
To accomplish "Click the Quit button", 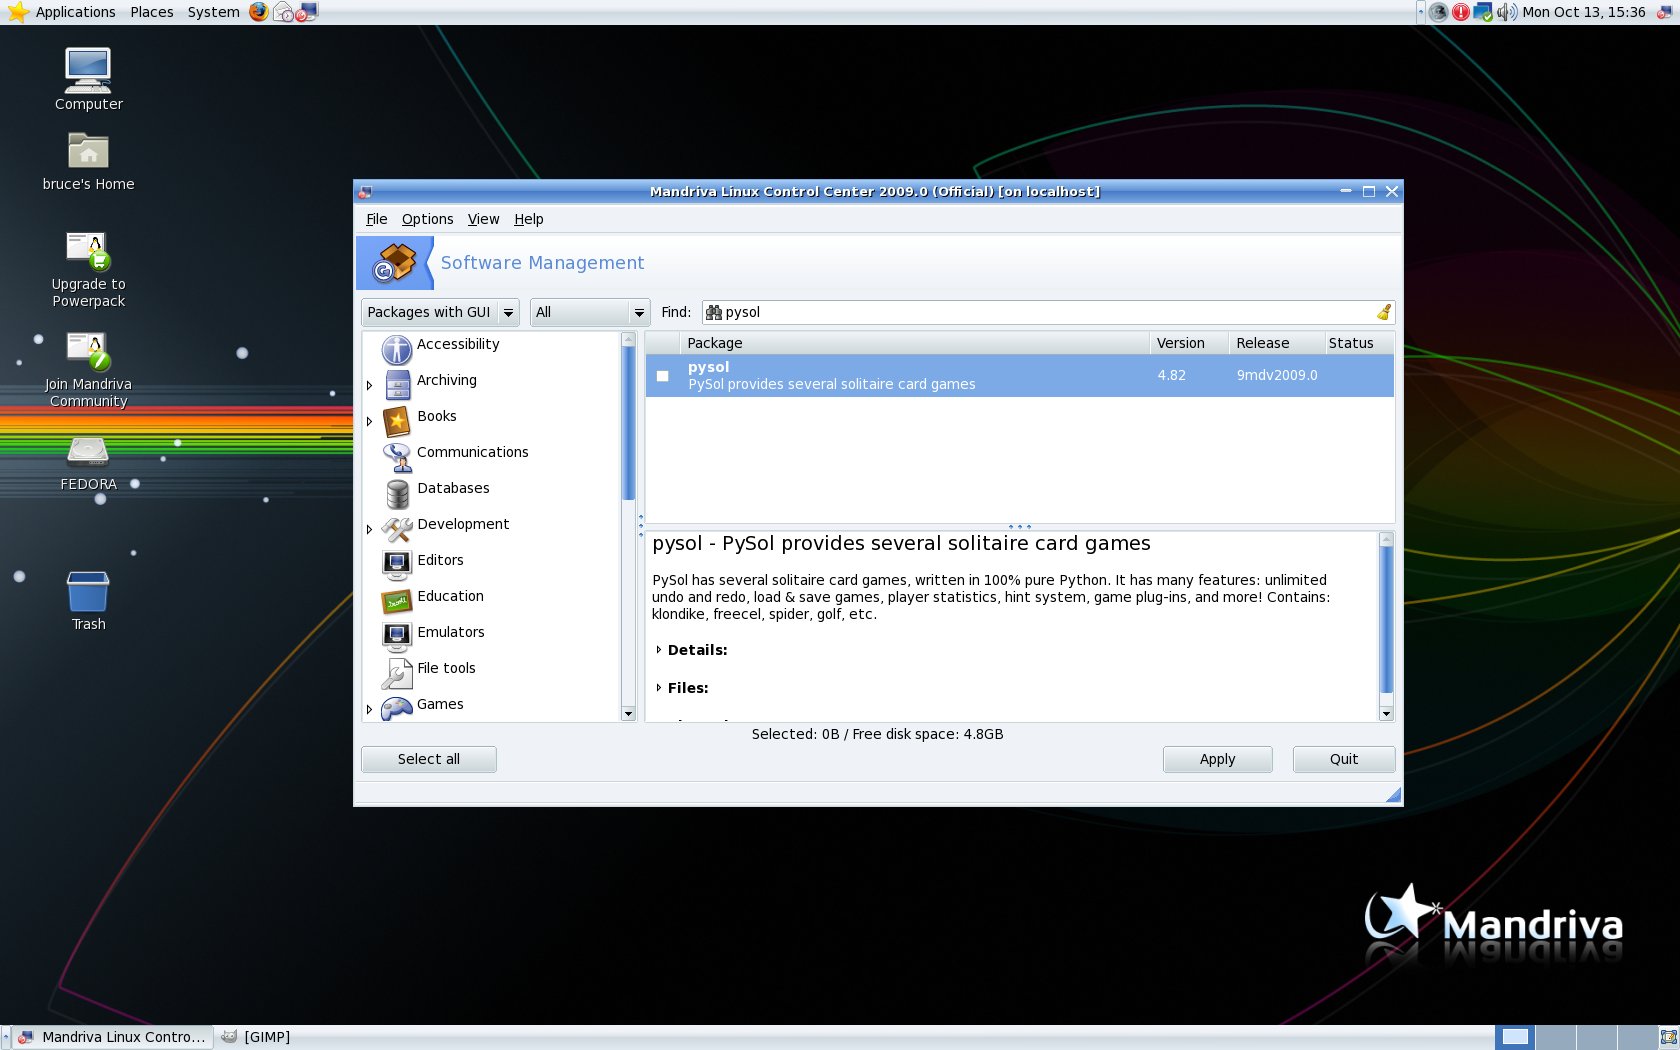I will pyautogui.click(x=1344, y=759).
